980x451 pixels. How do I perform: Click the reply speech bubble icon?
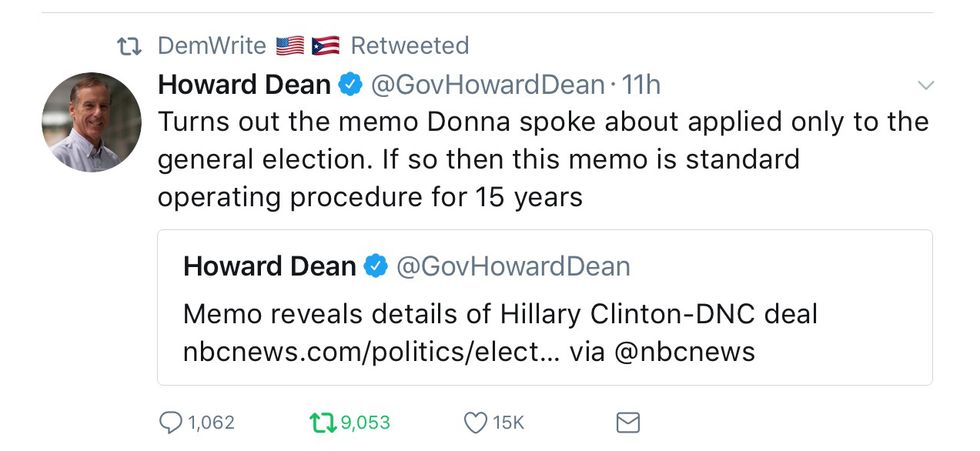coord(172,423)
